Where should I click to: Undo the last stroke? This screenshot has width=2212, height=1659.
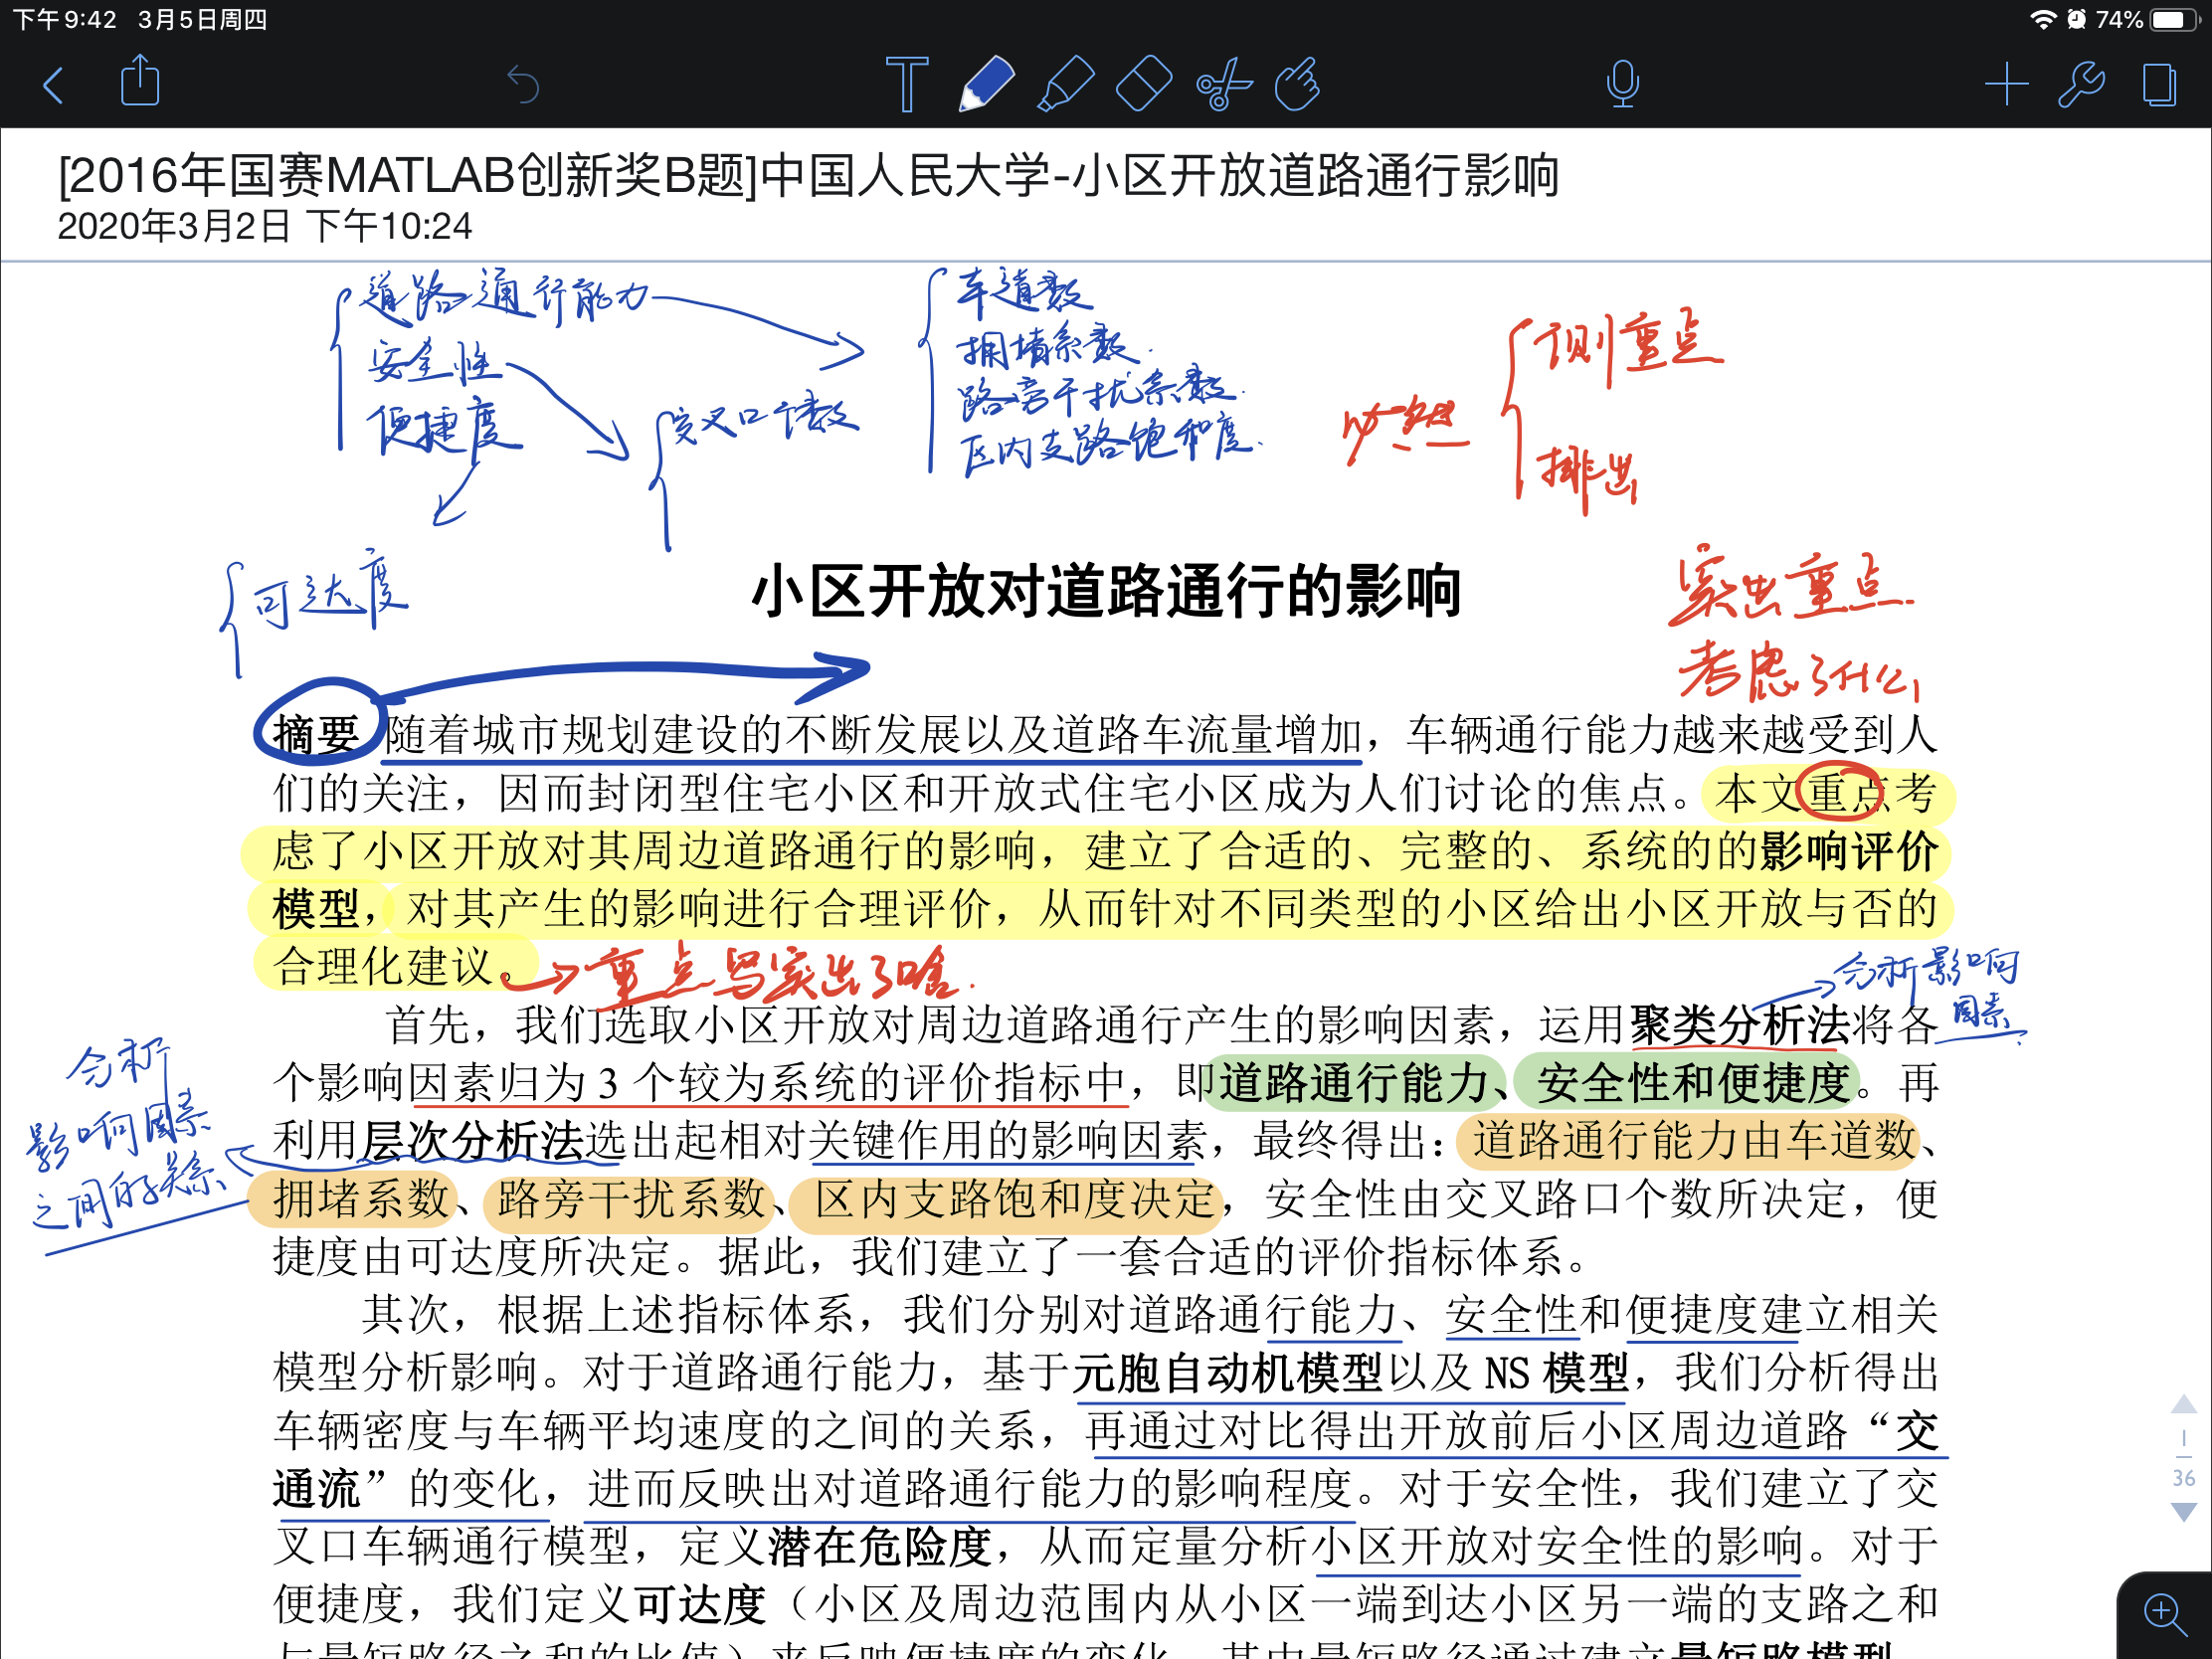522,84
